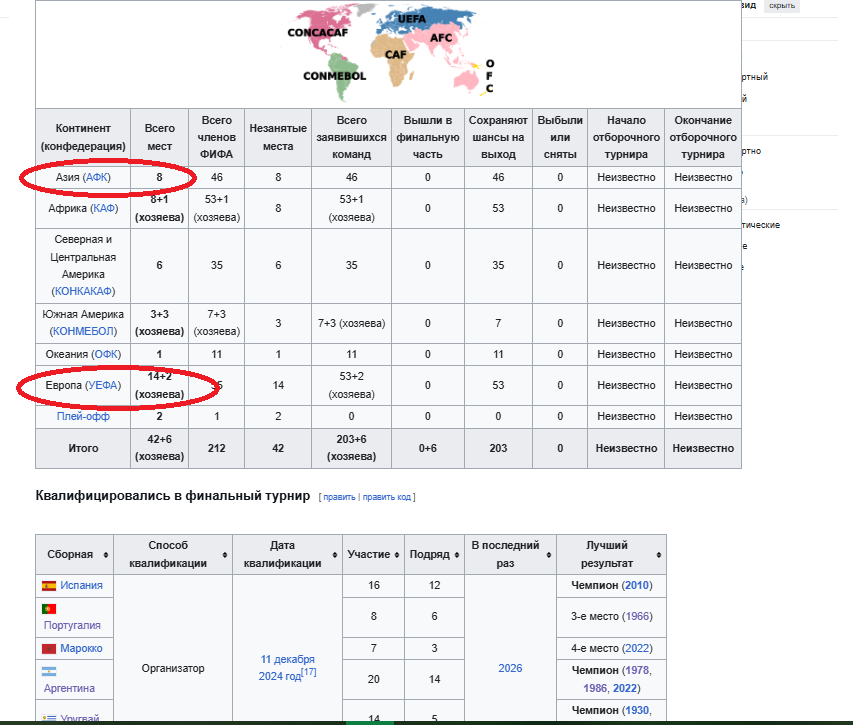Click the Сохраняют шансы на выход header
This screenshot has height=725, width=853.
coord(498,138)
